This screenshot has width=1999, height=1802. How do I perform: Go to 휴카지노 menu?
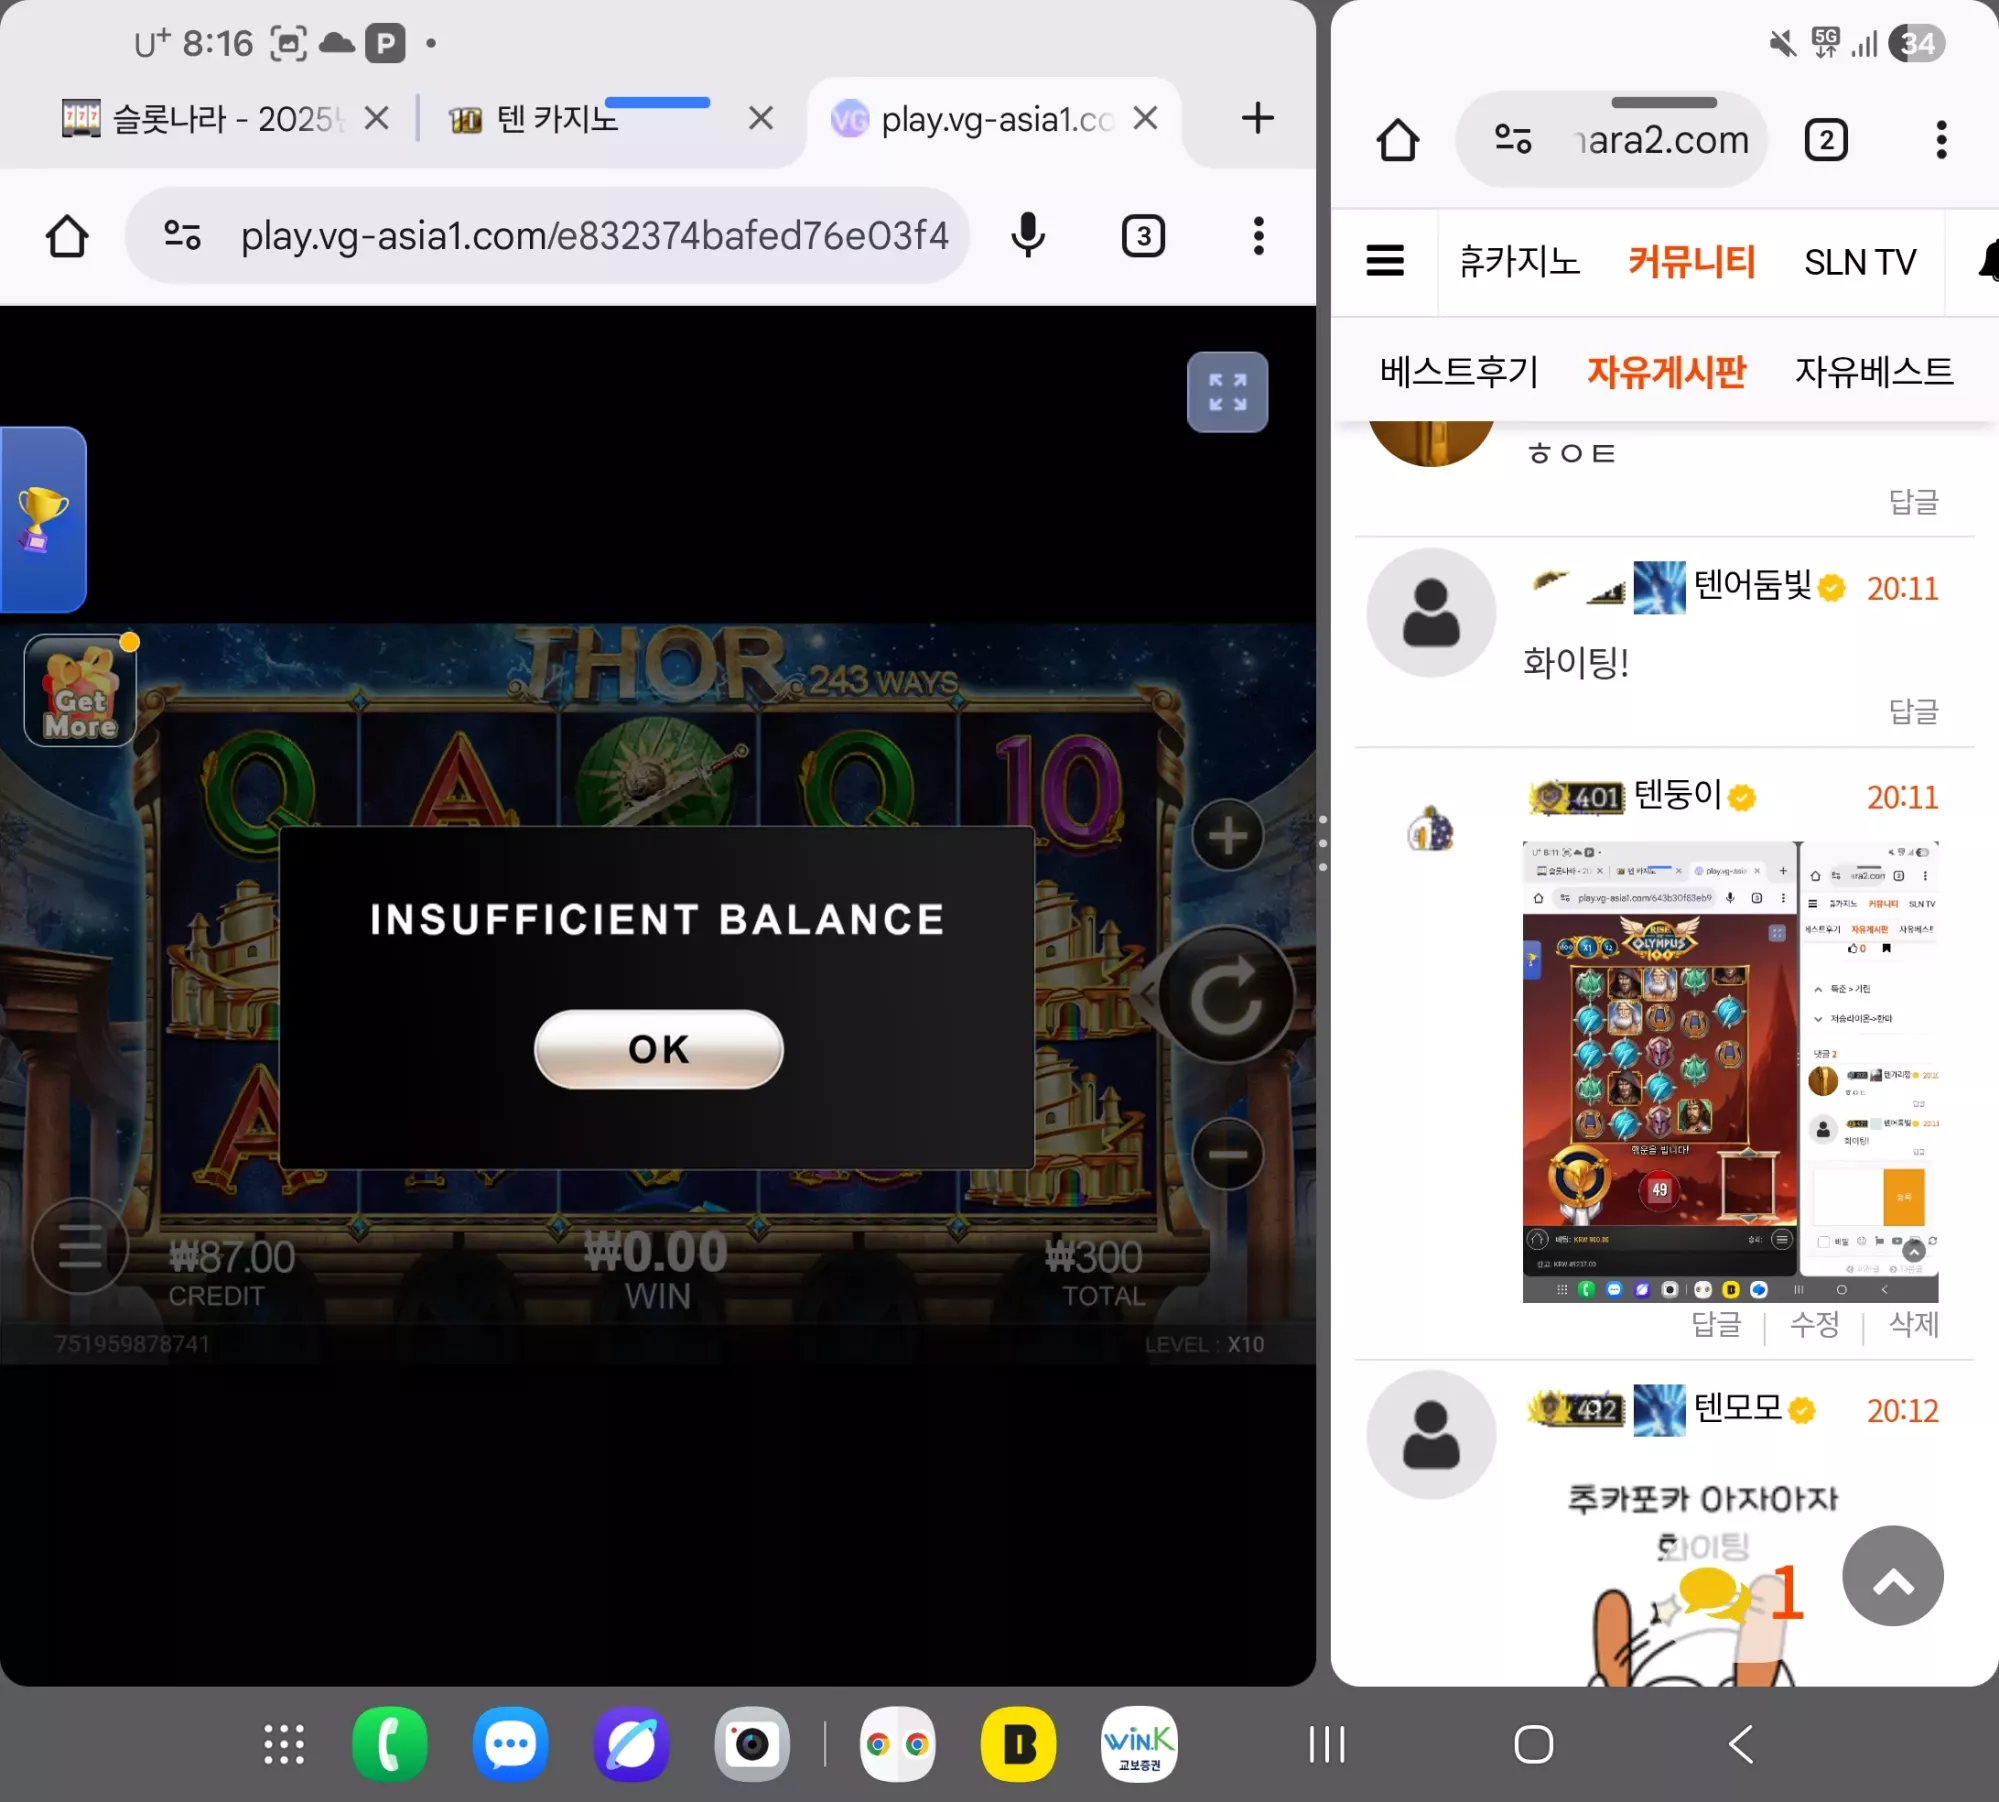coord(1519,262)
